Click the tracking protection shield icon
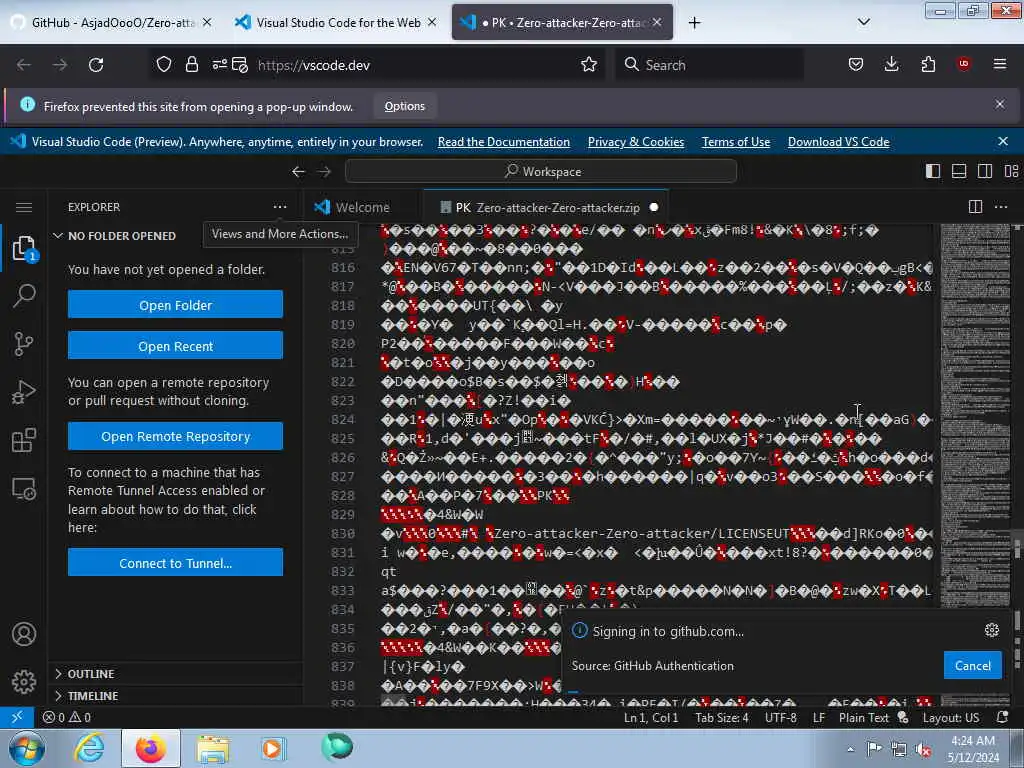 [x=163, y=65]
